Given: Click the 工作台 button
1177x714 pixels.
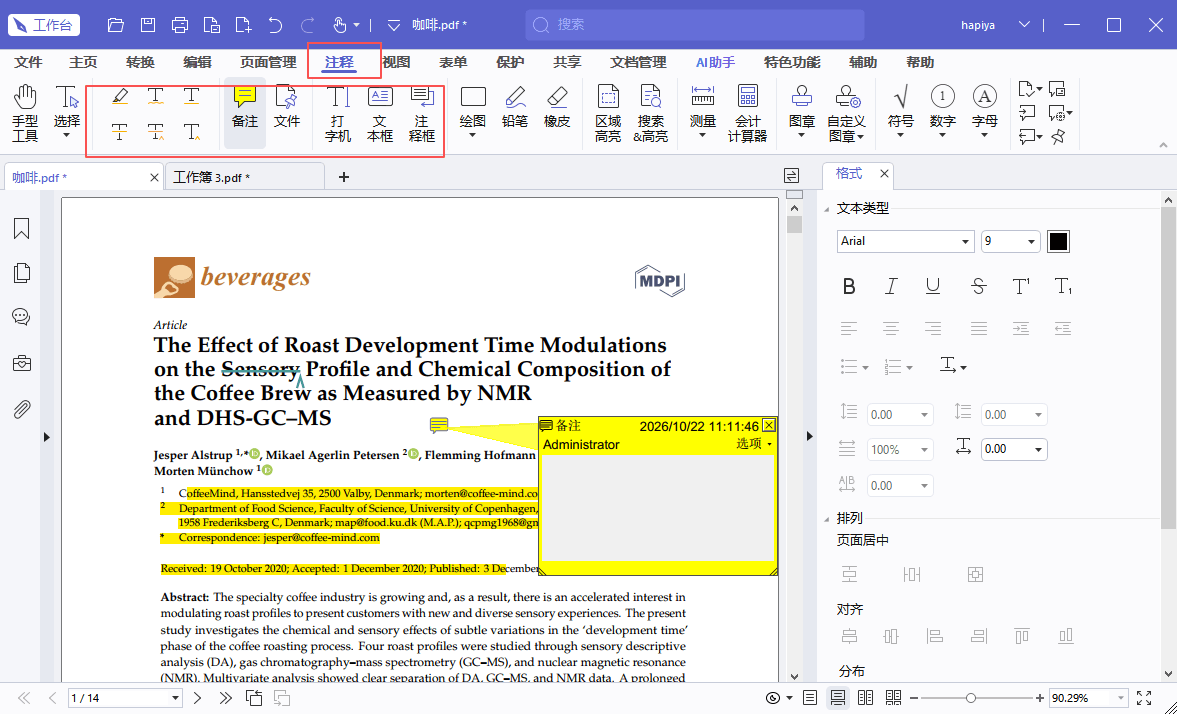Looking at the screenshot, I should pyautogui.click(x=44, y=25).
